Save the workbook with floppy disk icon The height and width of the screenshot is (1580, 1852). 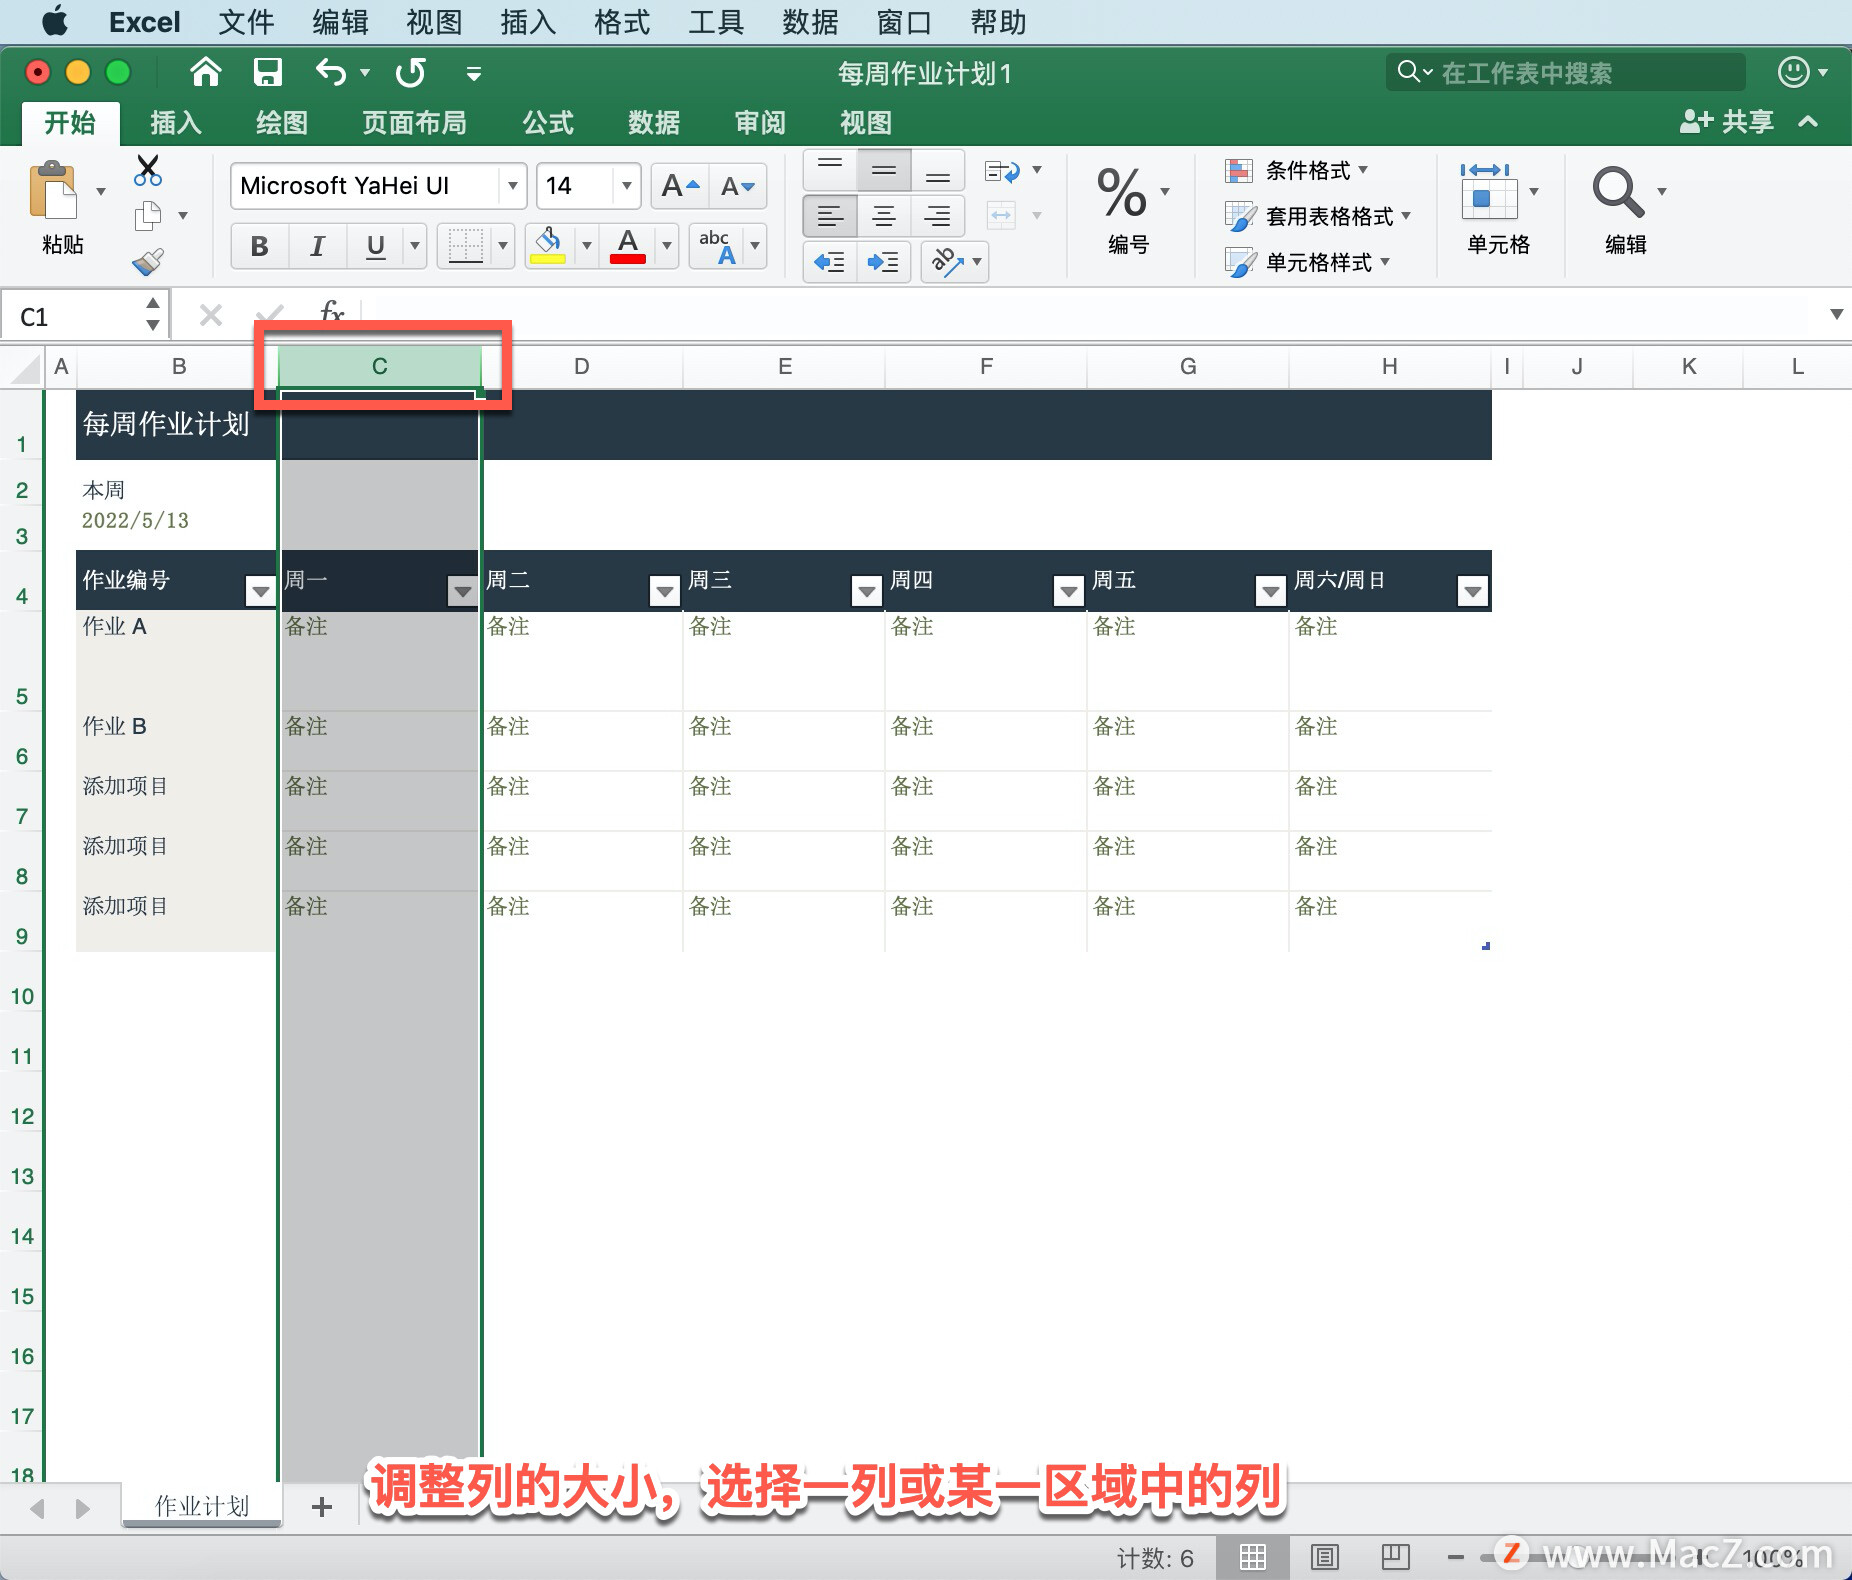click(267, 72)
